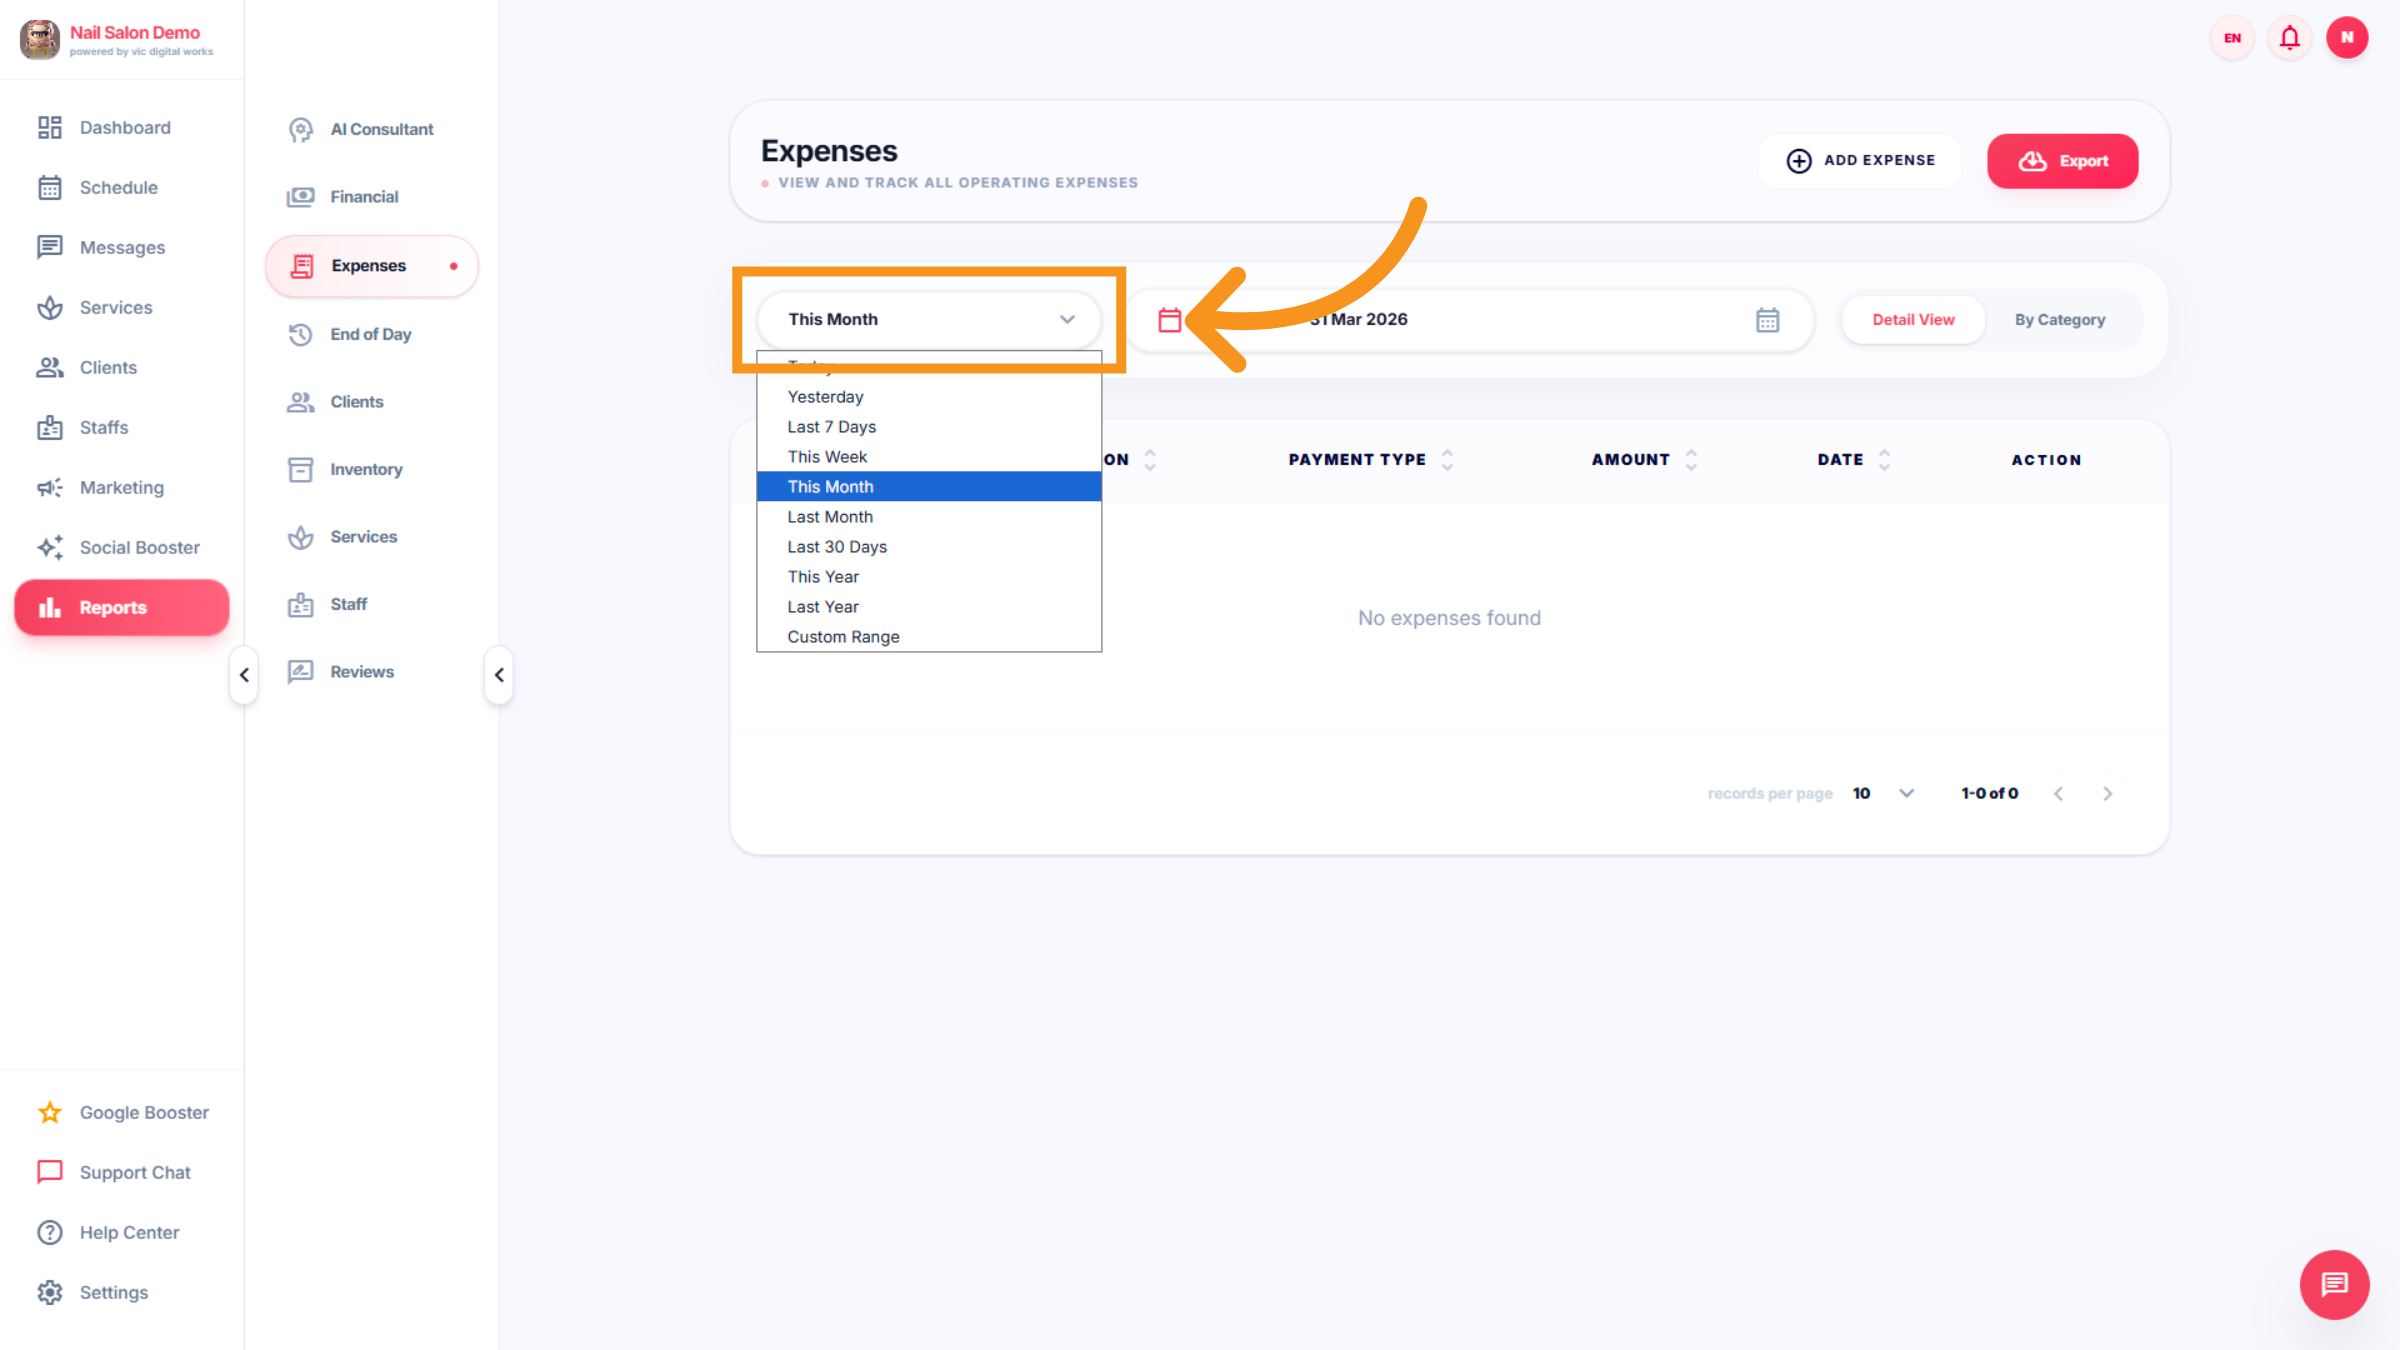Screen dimensions: 2400x1350
Task: Expand the This Month period dropdown
Action: (x=928, y=320)
